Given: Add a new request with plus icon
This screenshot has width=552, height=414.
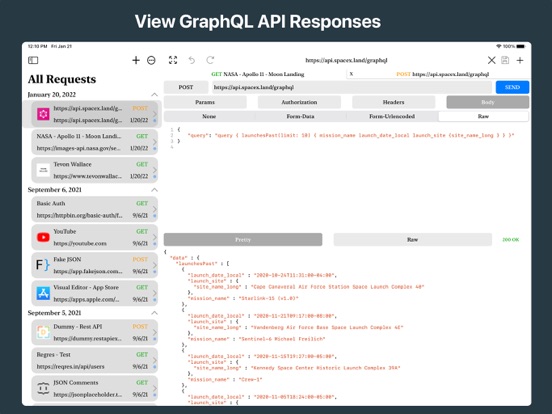Looking at the screenshot, I should [x=136, y=60].
